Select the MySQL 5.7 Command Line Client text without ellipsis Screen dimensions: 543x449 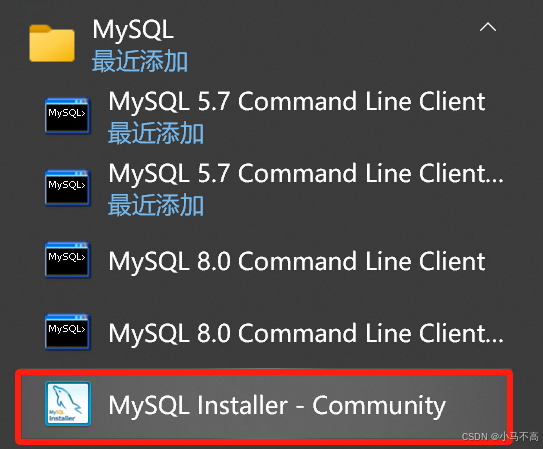click(297, 101)
